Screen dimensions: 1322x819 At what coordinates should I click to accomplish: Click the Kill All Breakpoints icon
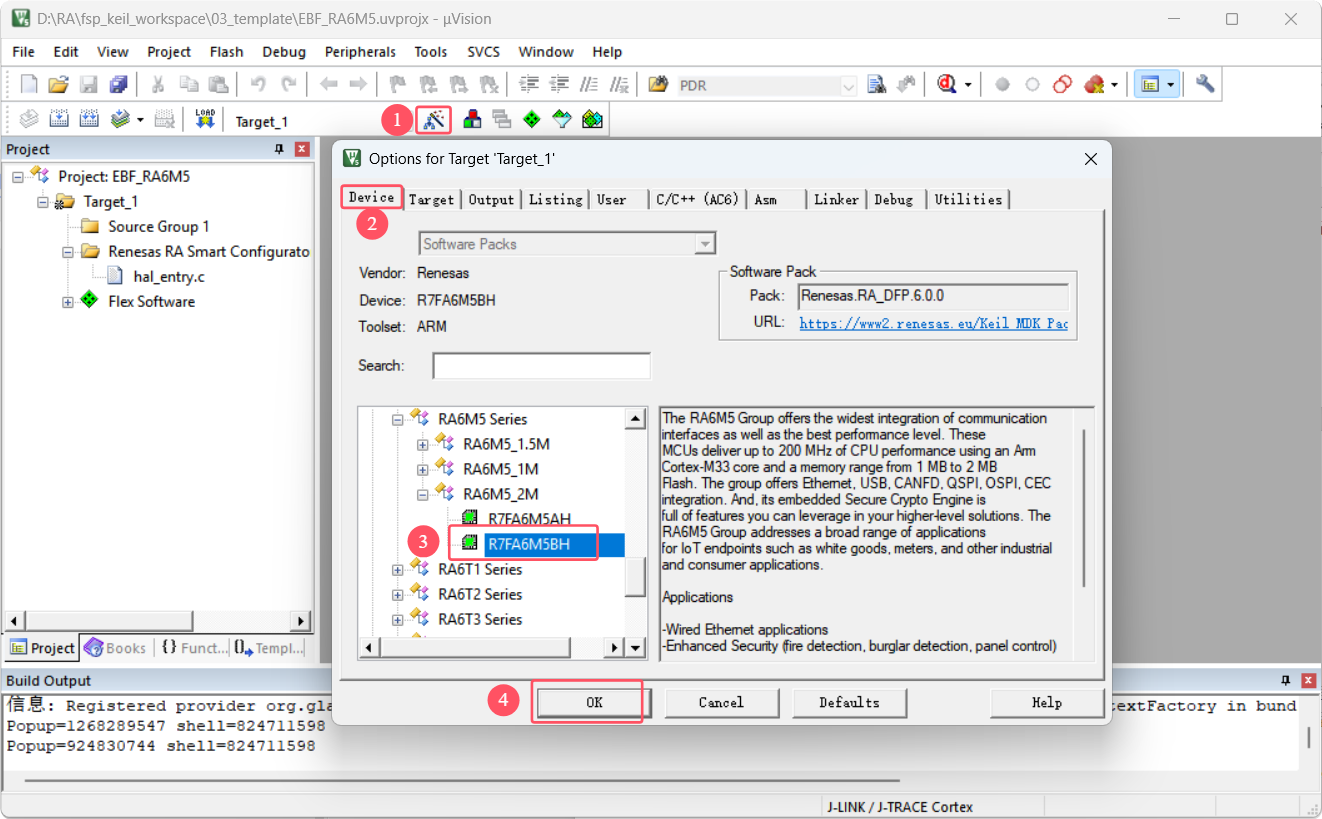(1093, 85)
